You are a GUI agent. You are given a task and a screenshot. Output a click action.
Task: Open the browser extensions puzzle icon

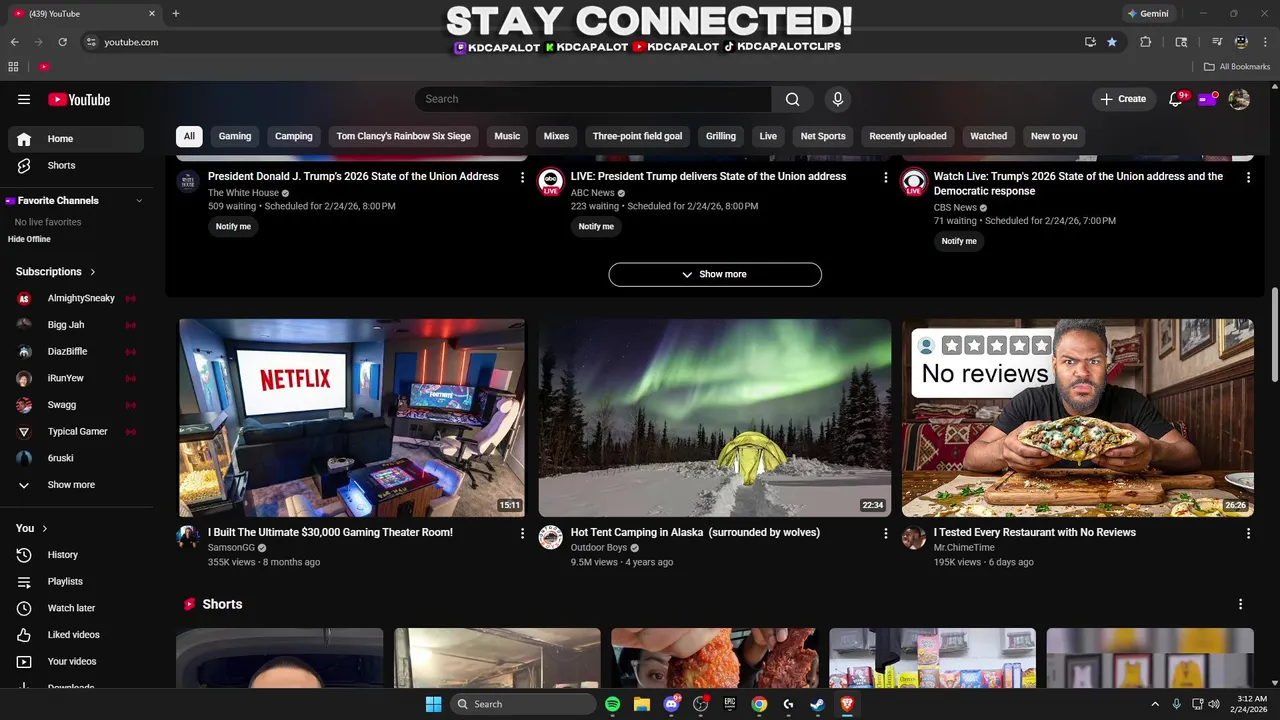(1146, 42)
